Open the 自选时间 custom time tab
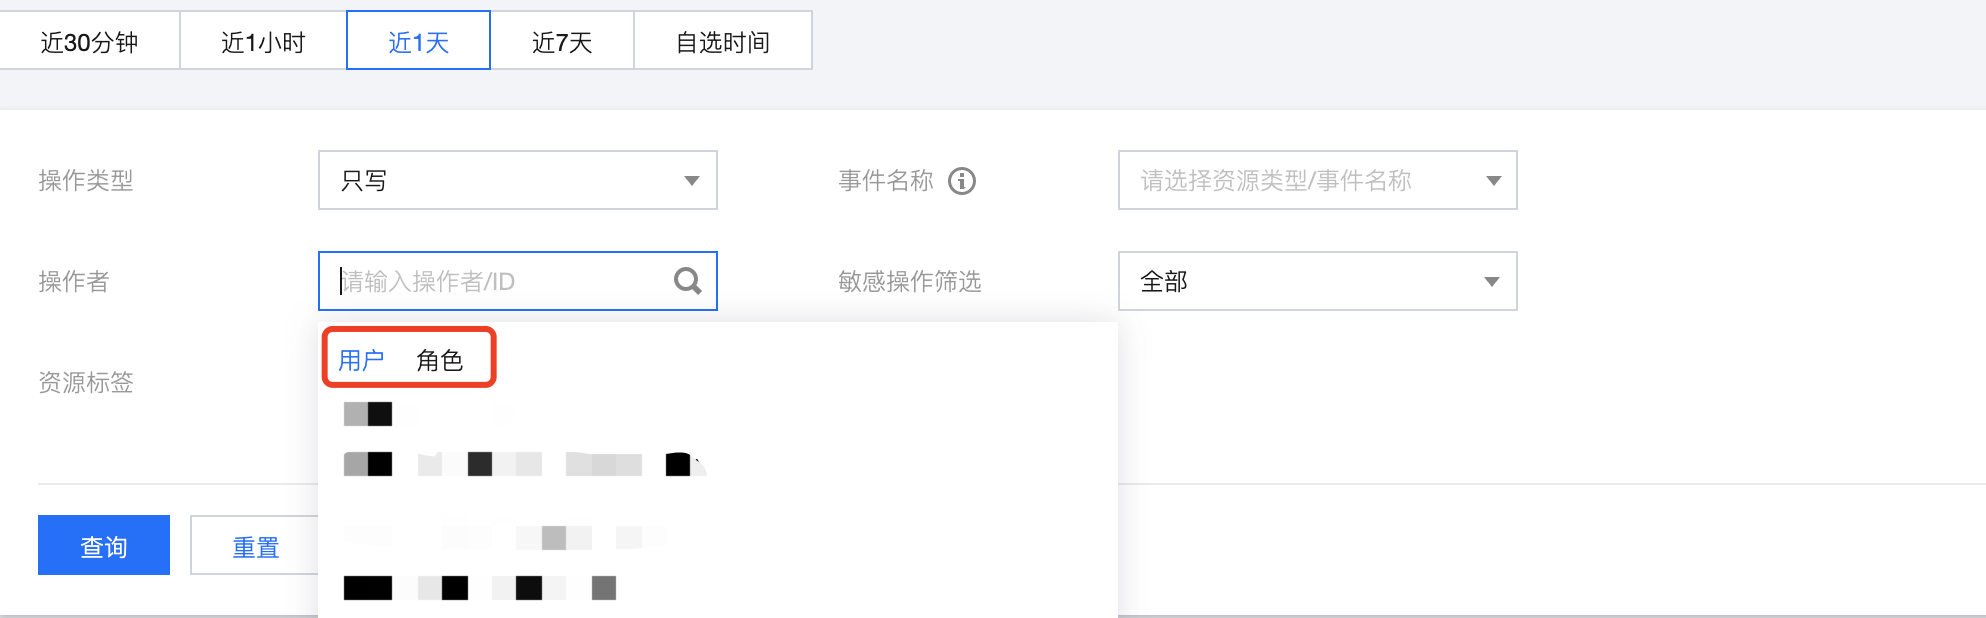1986x618 pixels. point(723,42)
